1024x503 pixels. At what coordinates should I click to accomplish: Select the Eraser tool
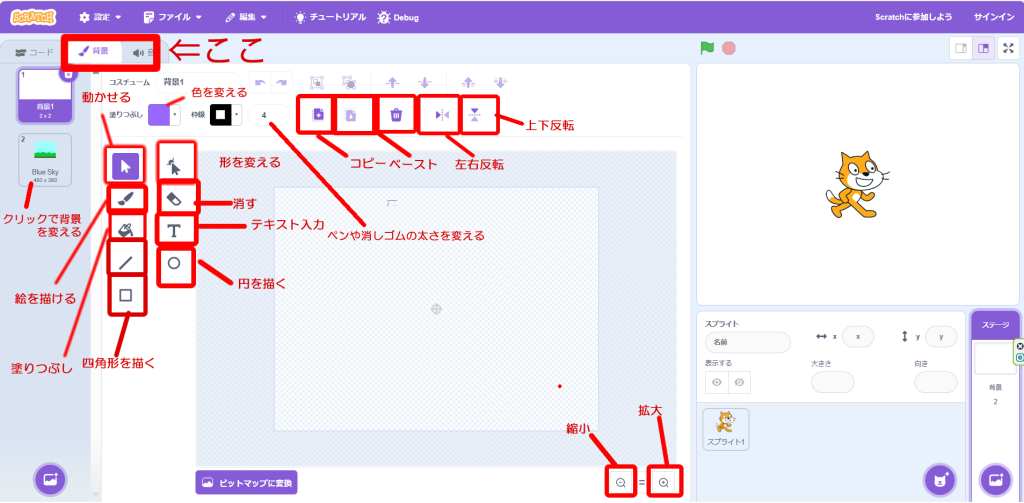(x=175, y=198)
